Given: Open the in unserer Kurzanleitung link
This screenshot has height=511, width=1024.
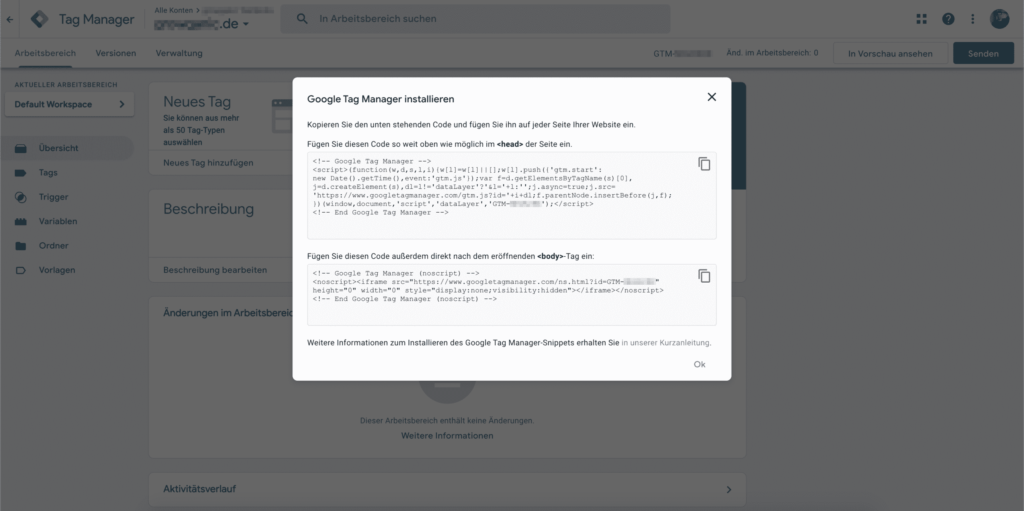Looking at the screenshot, I should click(x=666, y=342).
